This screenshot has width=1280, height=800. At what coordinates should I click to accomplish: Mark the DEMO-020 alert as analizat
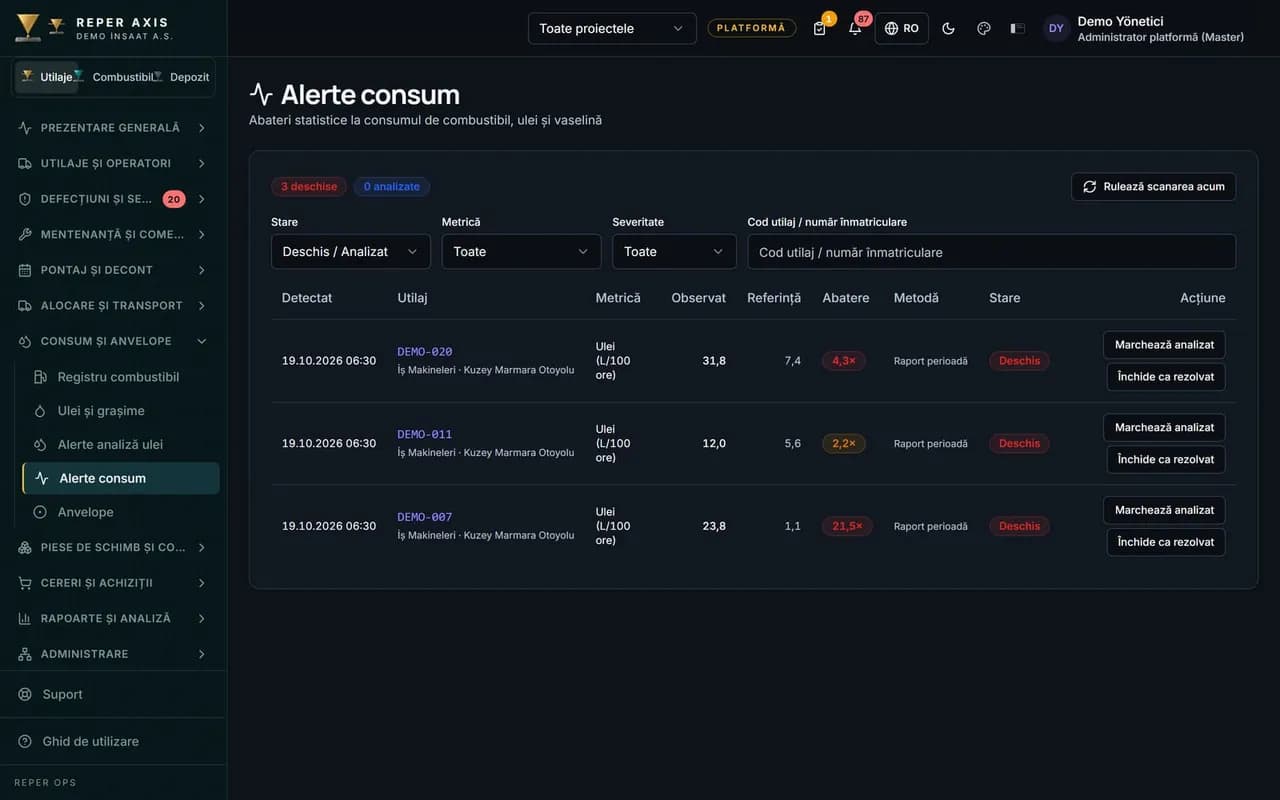click(1164, 344)
